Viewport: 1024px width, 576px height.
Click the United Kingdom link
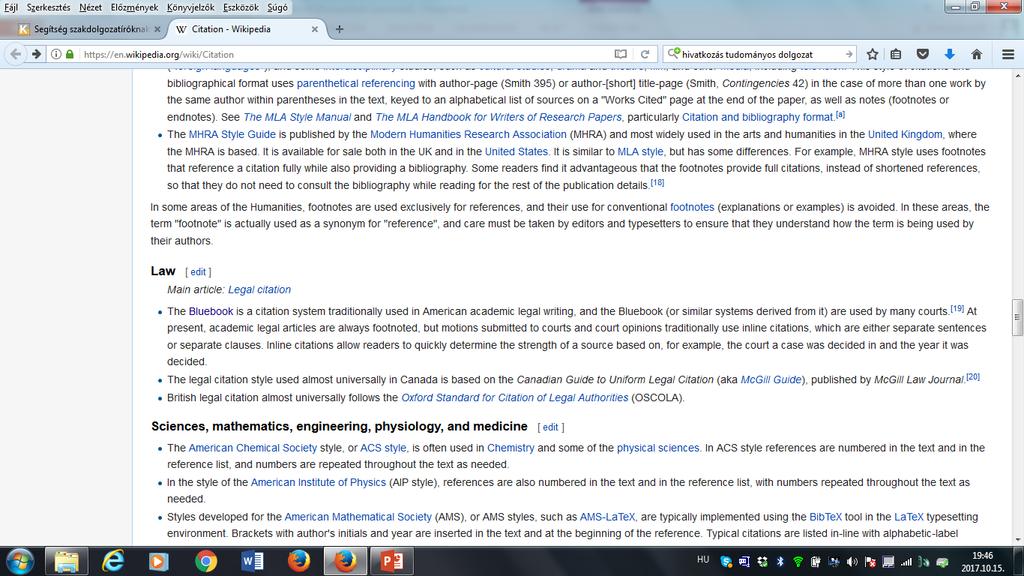click(905, 135)
